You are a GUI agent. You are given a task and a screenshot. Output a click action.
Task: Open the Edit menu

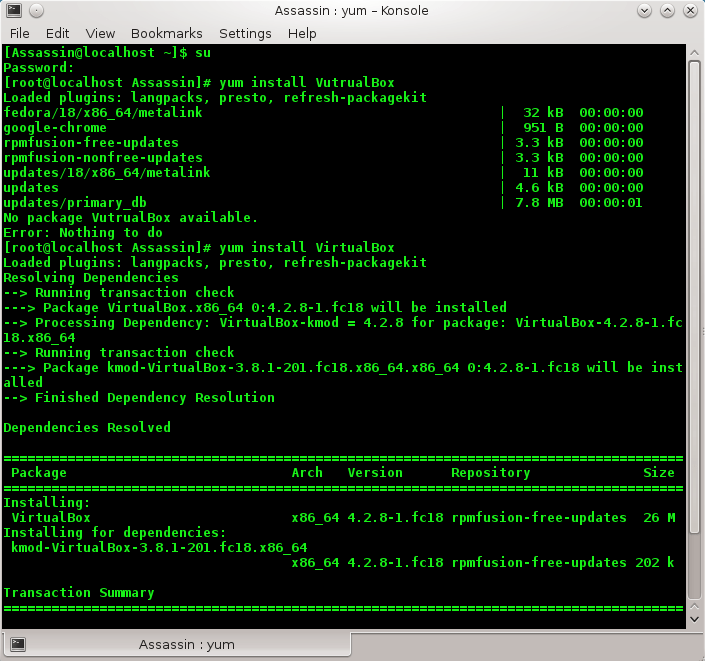58,34
